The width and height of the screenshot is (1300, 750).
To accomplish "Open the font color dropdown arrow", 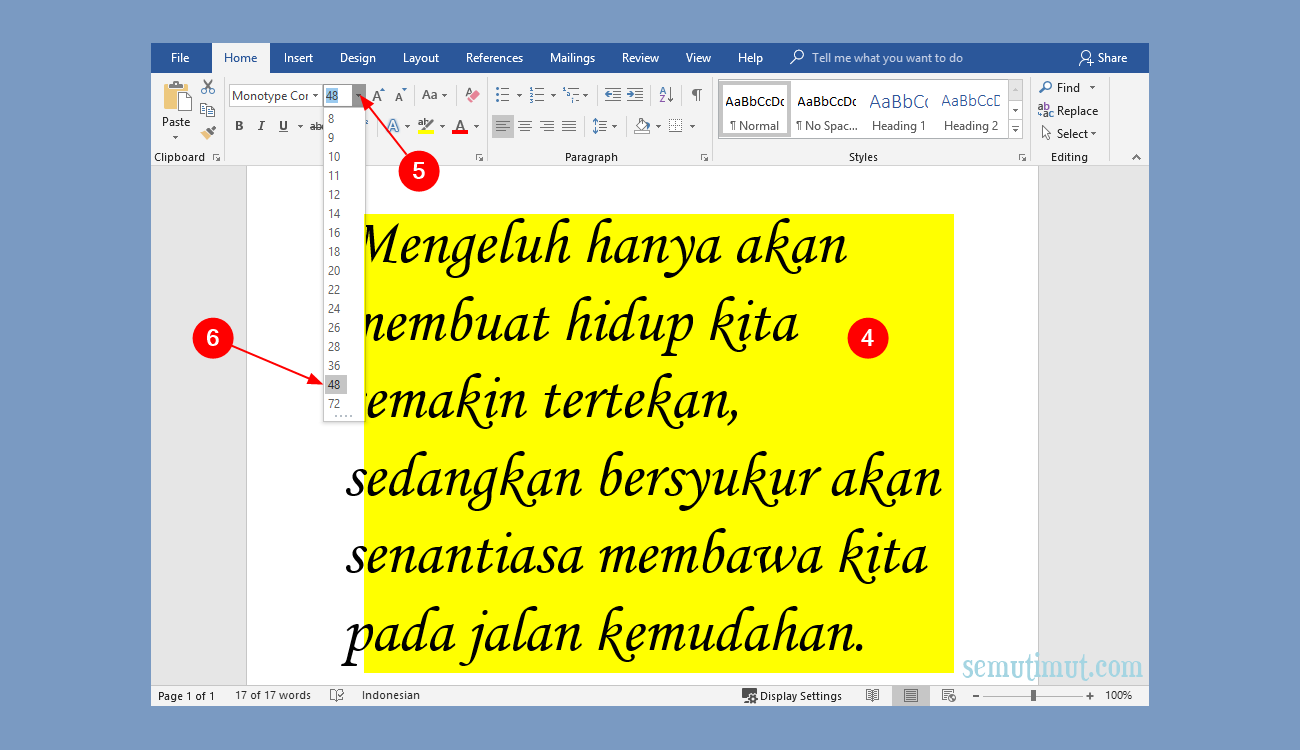I will coord(476,126).
